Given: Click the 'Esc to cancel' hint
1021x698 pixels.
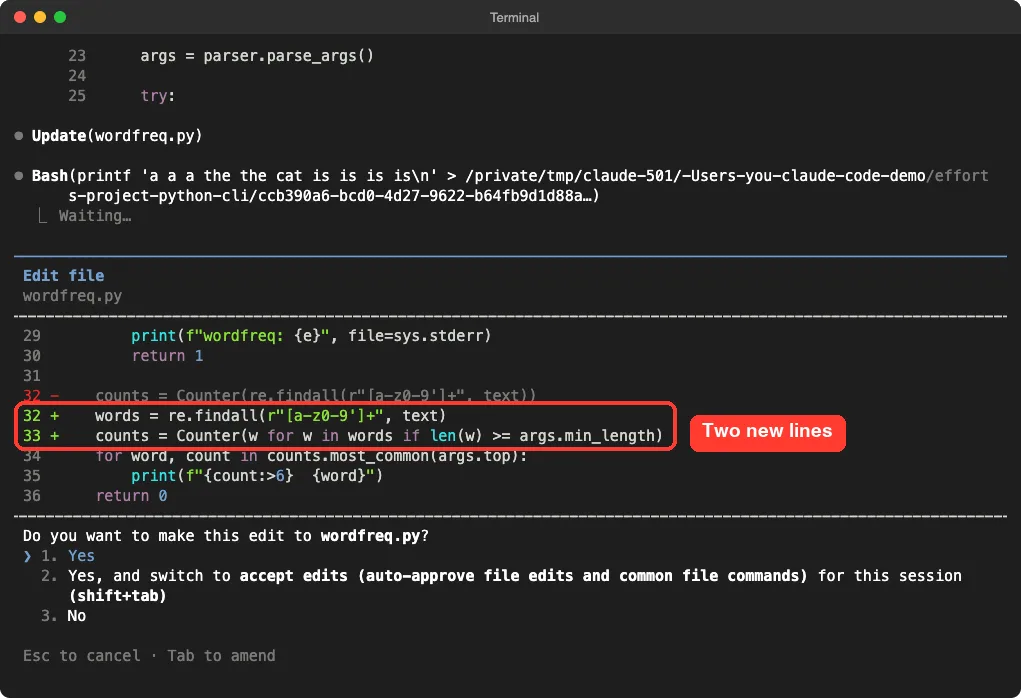Looking at the screenshot, I should click(81, 656).
